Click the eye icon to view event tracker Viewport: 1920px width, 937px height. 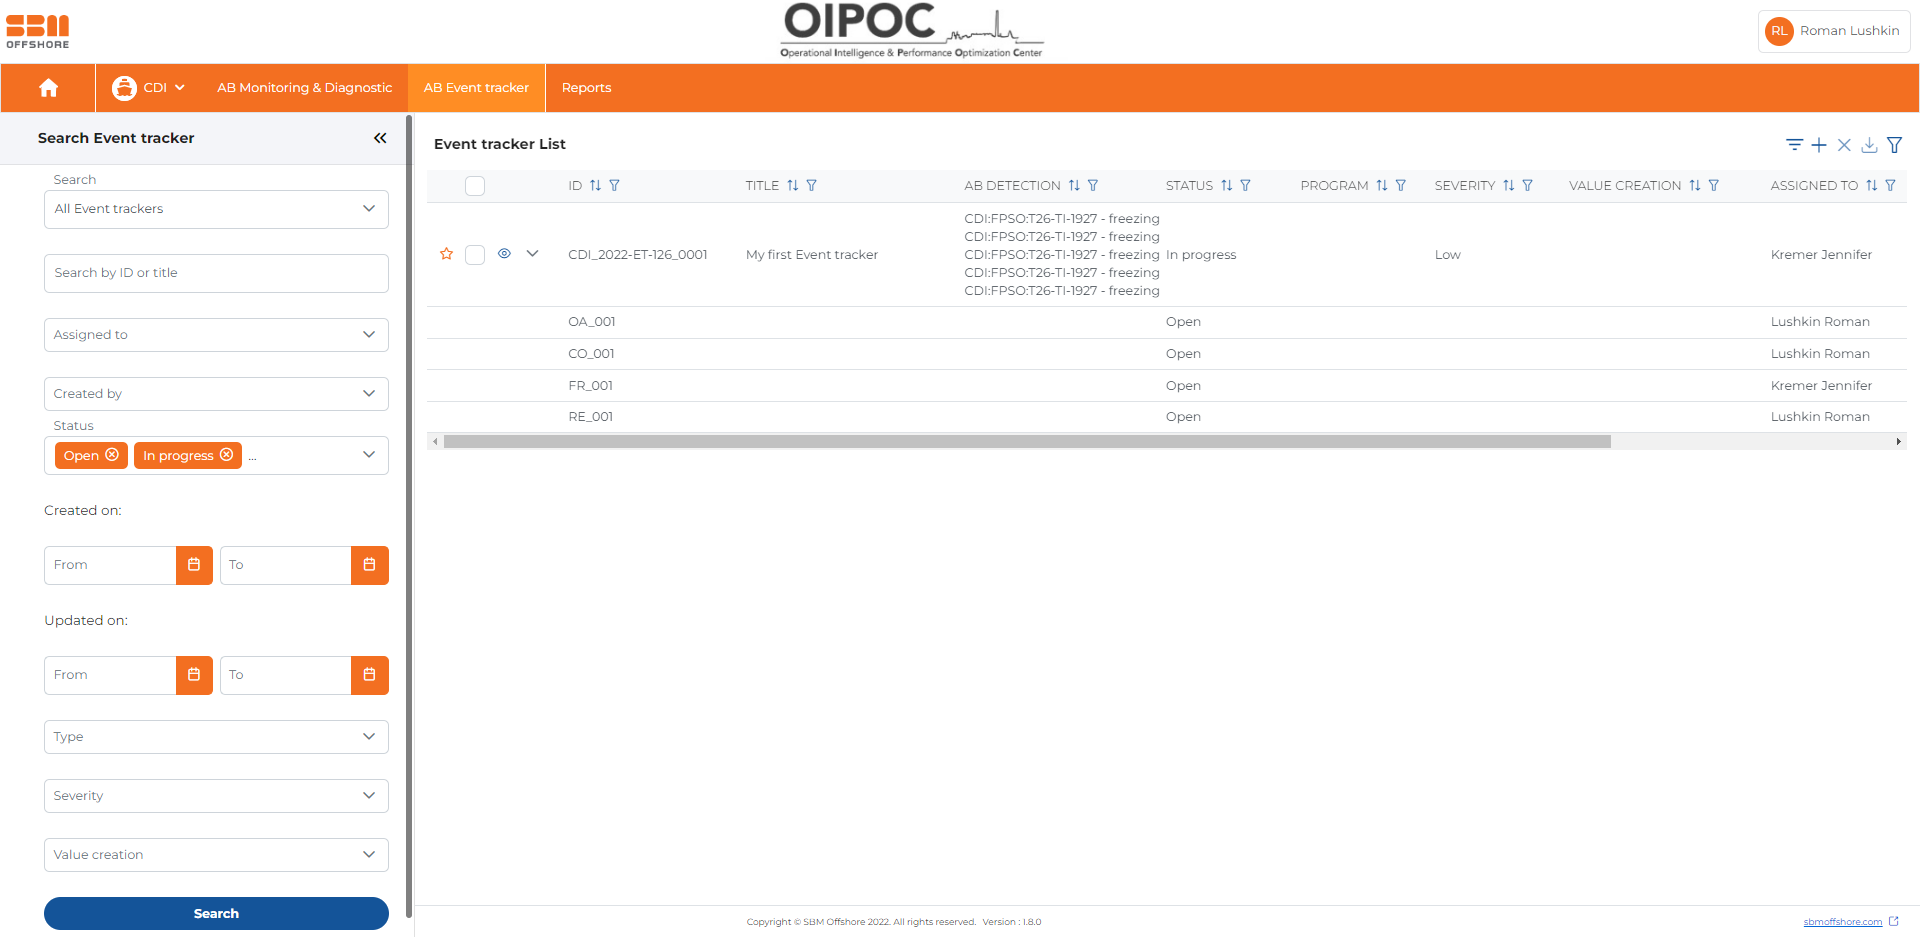pos(504,254)
